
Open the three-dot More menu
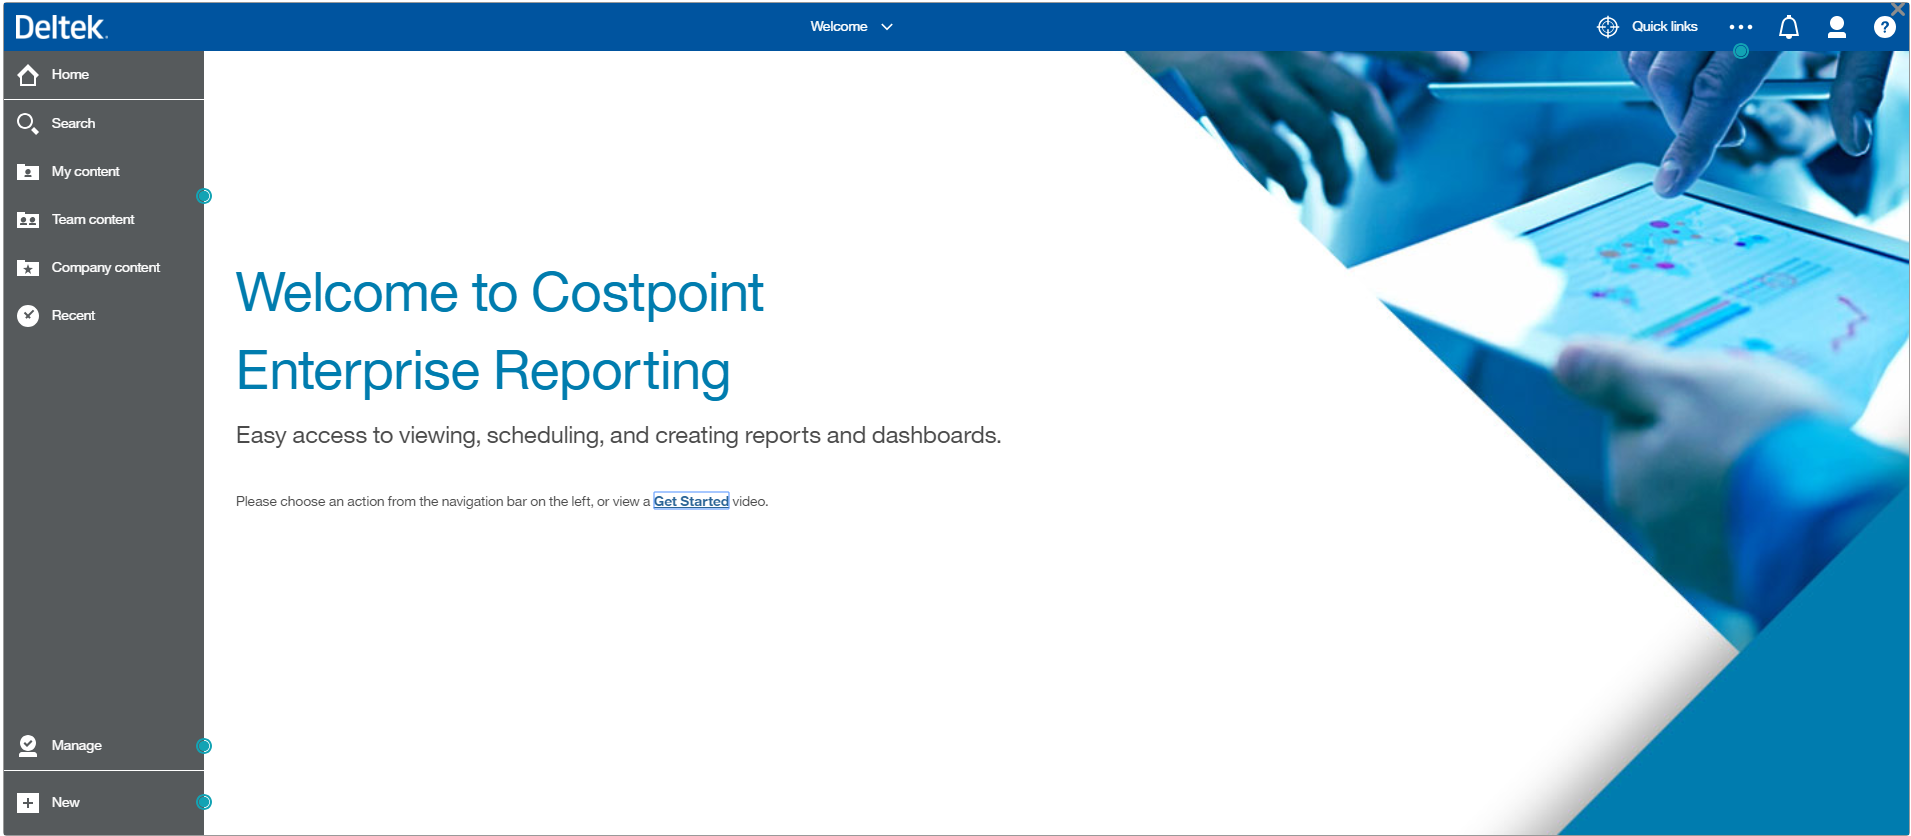tap(1740, 27)
